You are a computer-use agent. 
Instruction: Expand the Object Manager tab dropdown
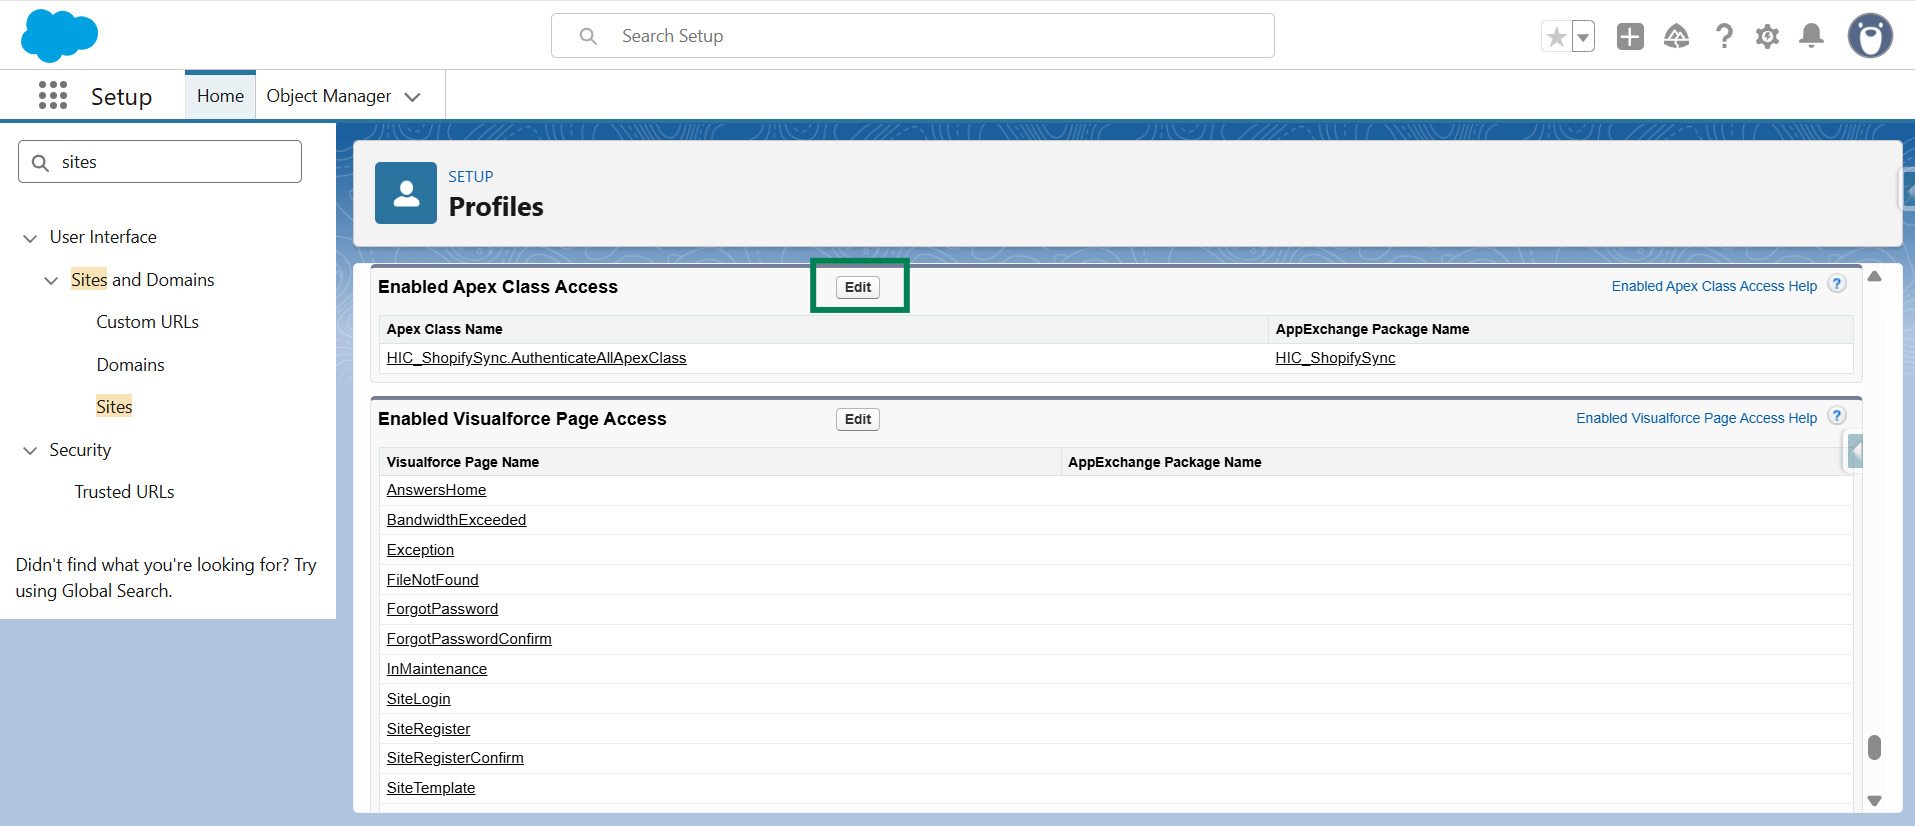click(412, 97)
